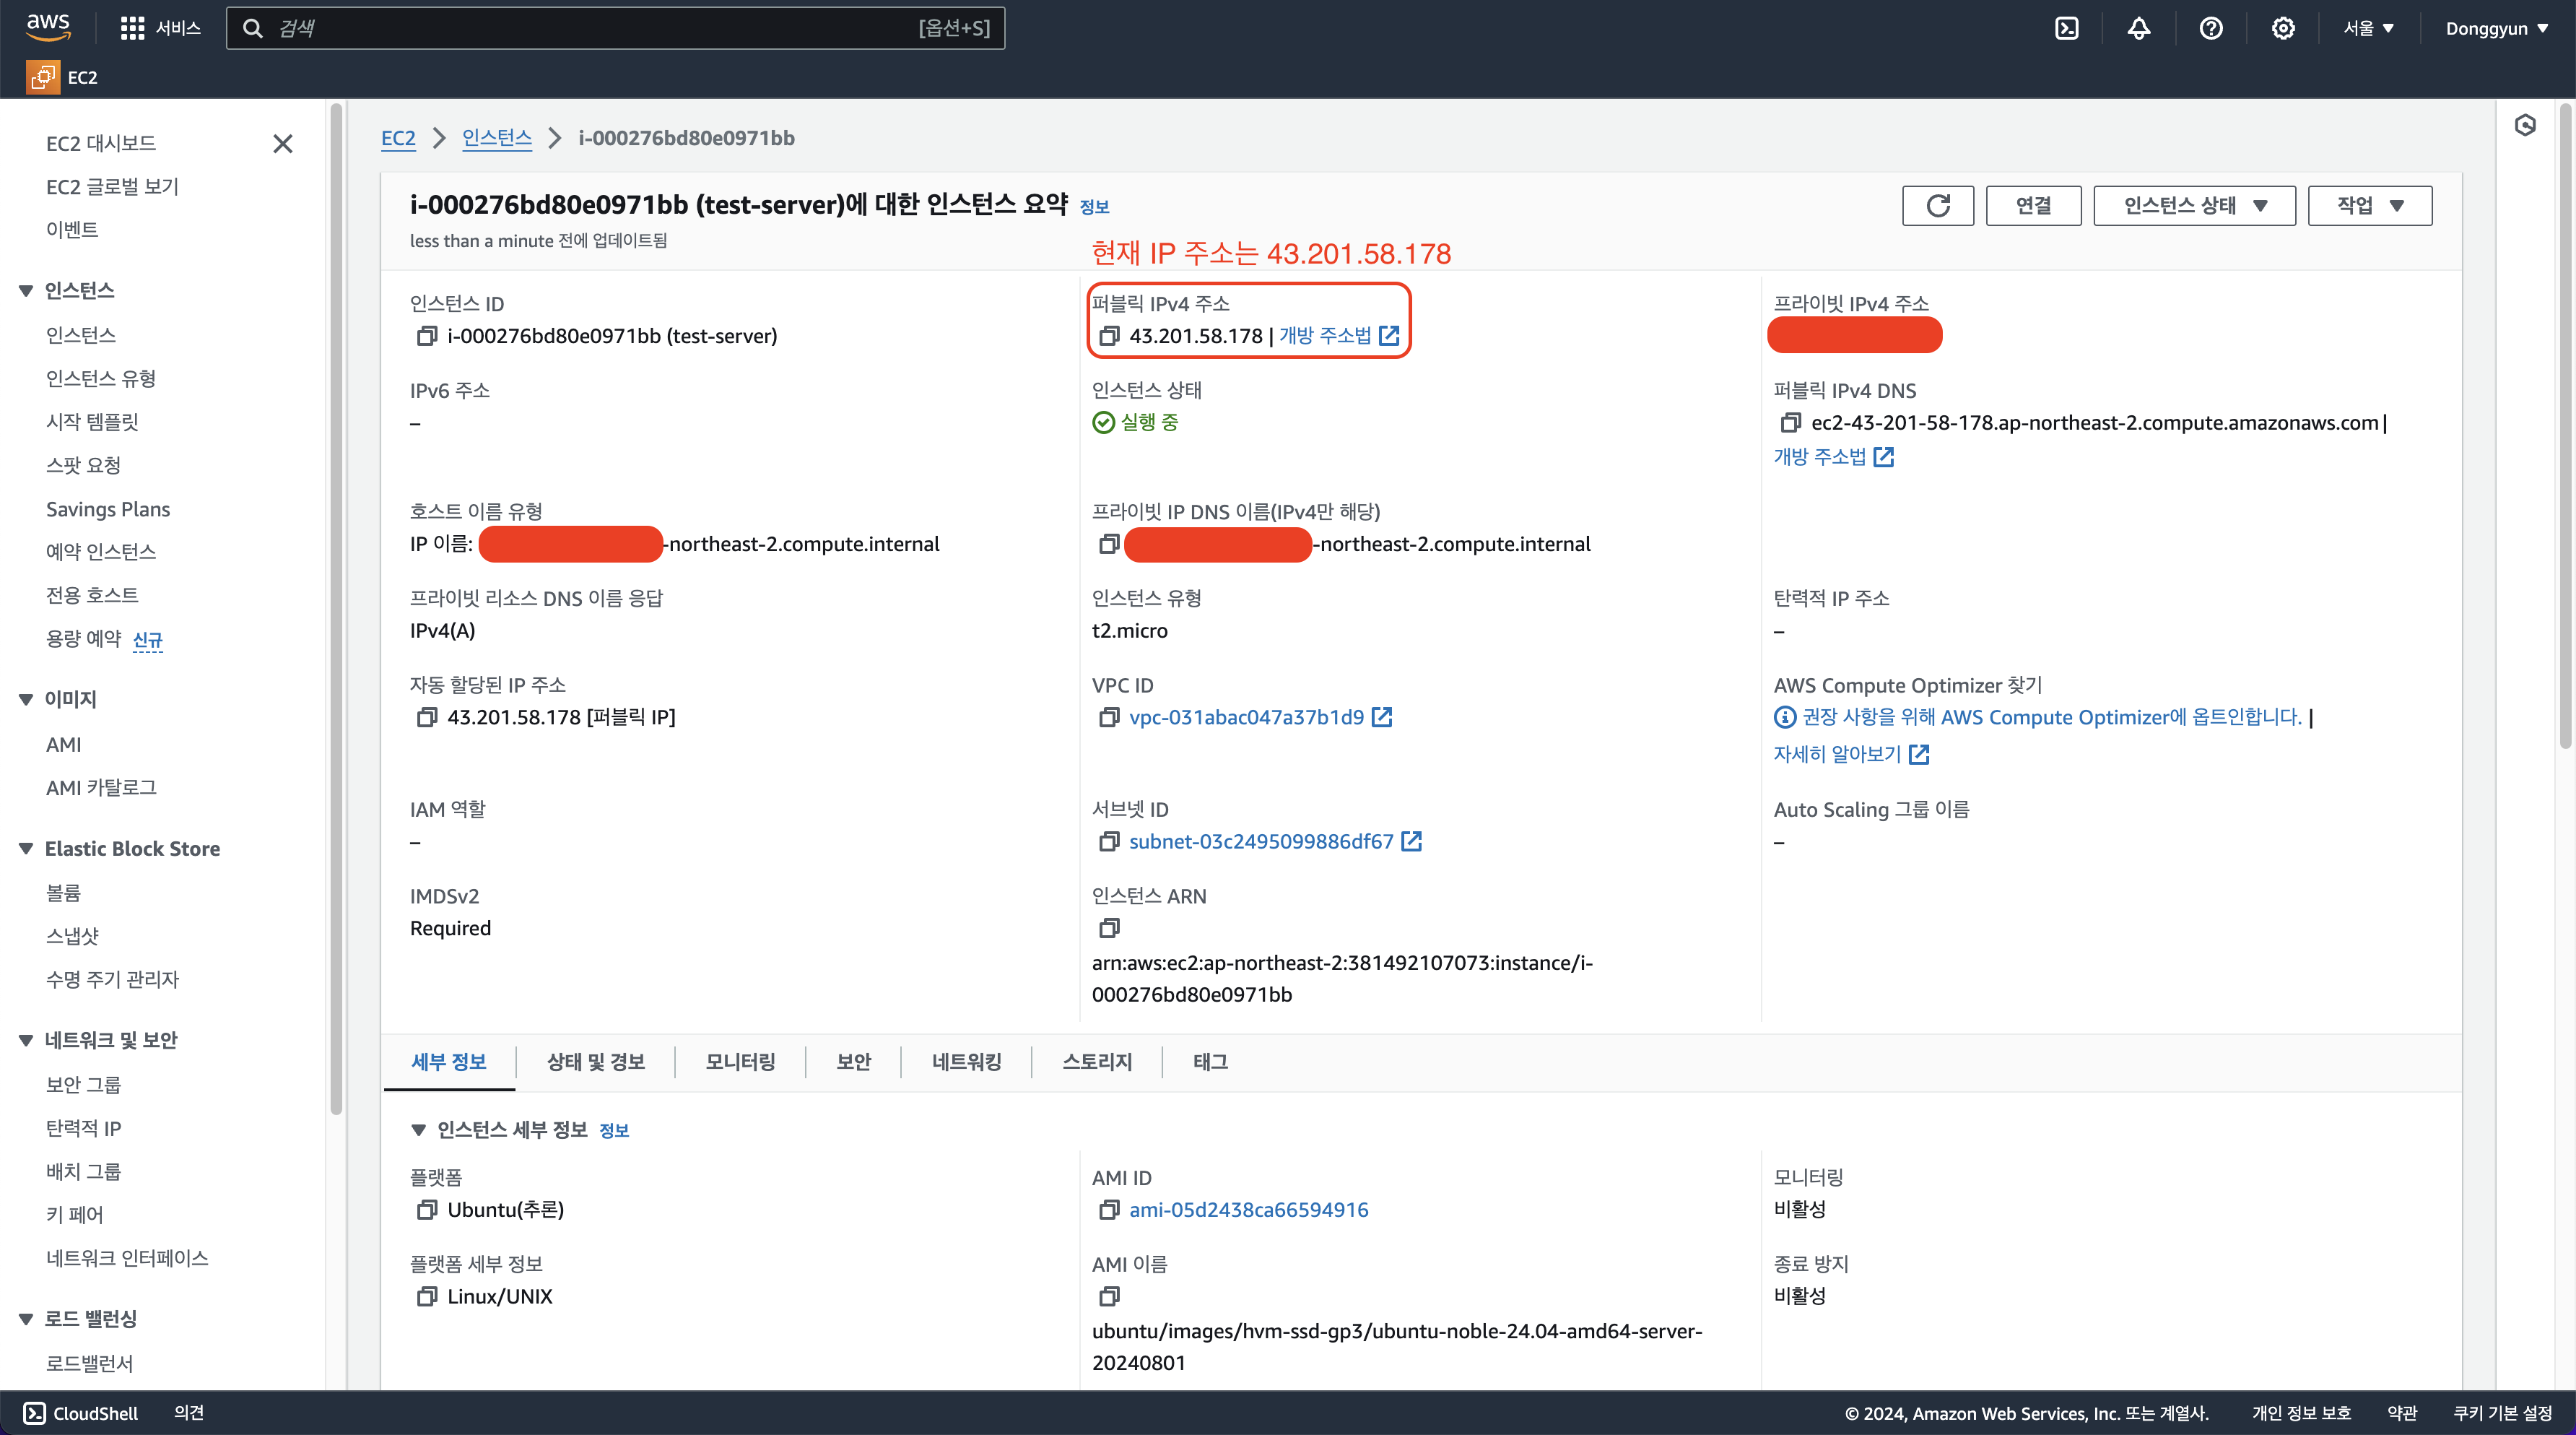Copy the public IPv4 address 43.201.58.178
This screenshot has height=1435, width=2576.
[x=1109, y=336]
